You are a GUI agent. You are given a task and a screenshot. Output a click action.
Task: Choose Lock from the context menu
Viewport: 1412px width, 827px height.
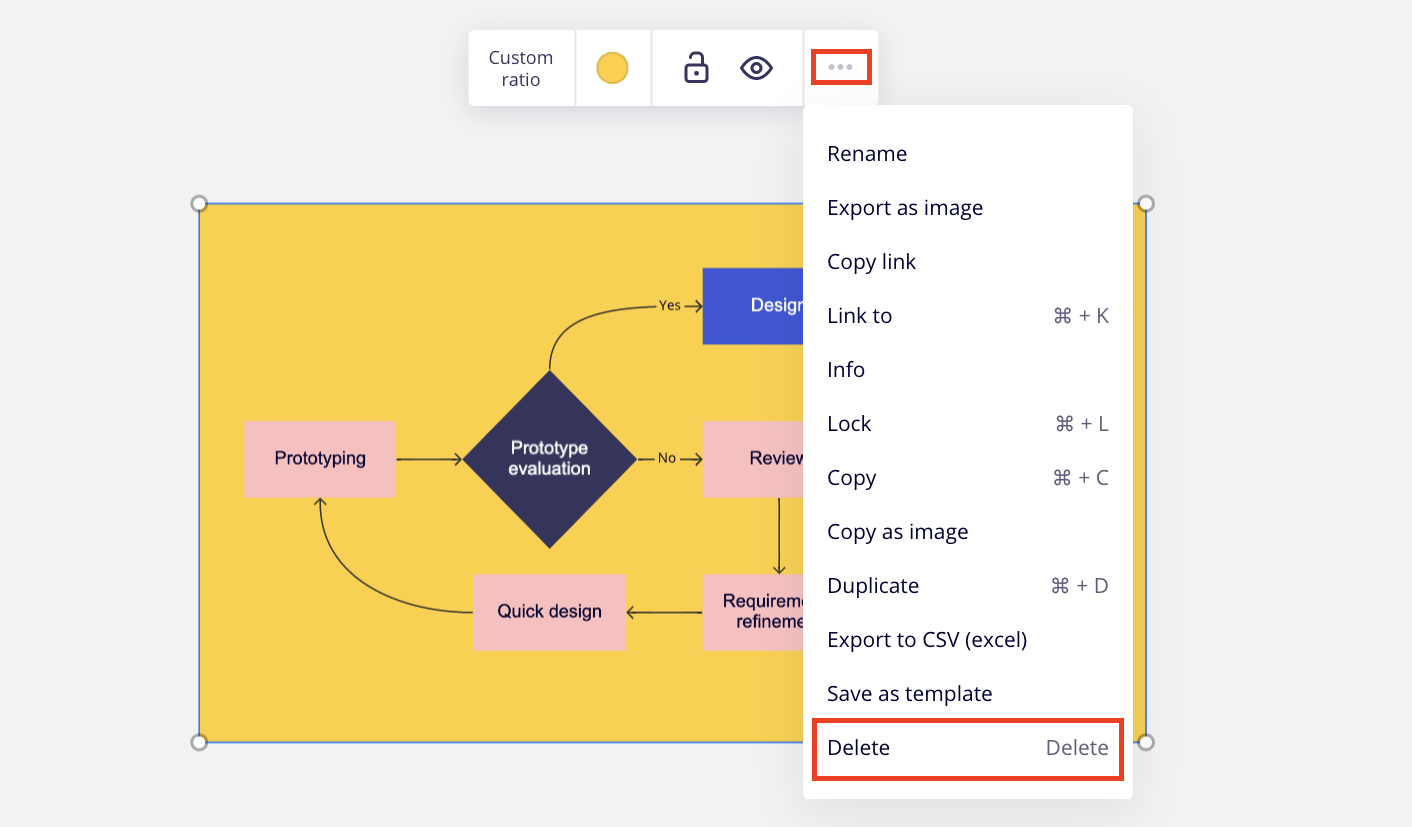pos(849,424)
